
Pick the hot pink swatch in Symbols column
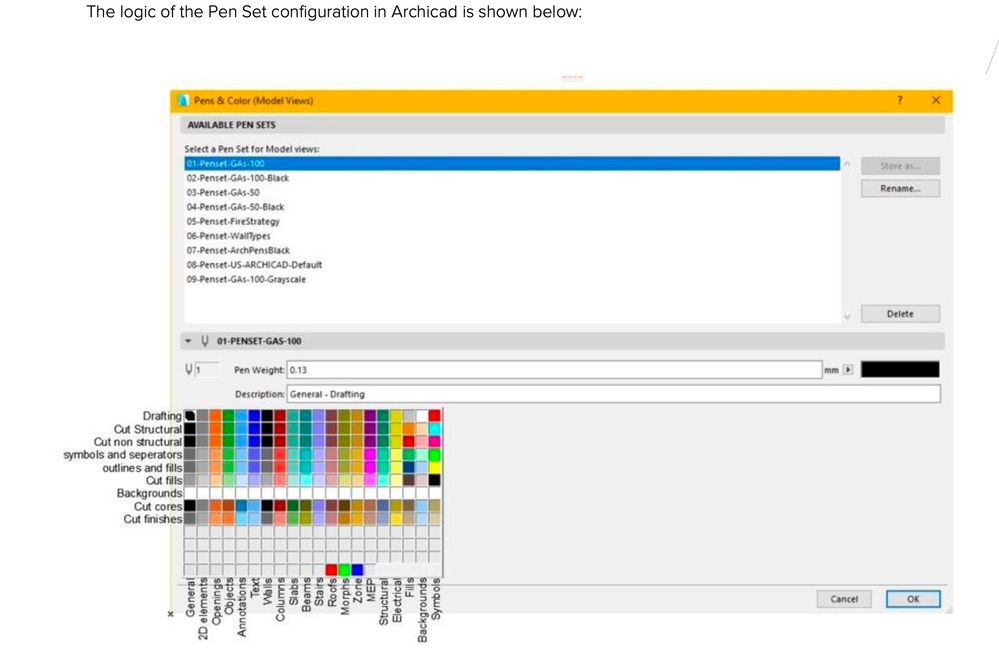point(435,441)
